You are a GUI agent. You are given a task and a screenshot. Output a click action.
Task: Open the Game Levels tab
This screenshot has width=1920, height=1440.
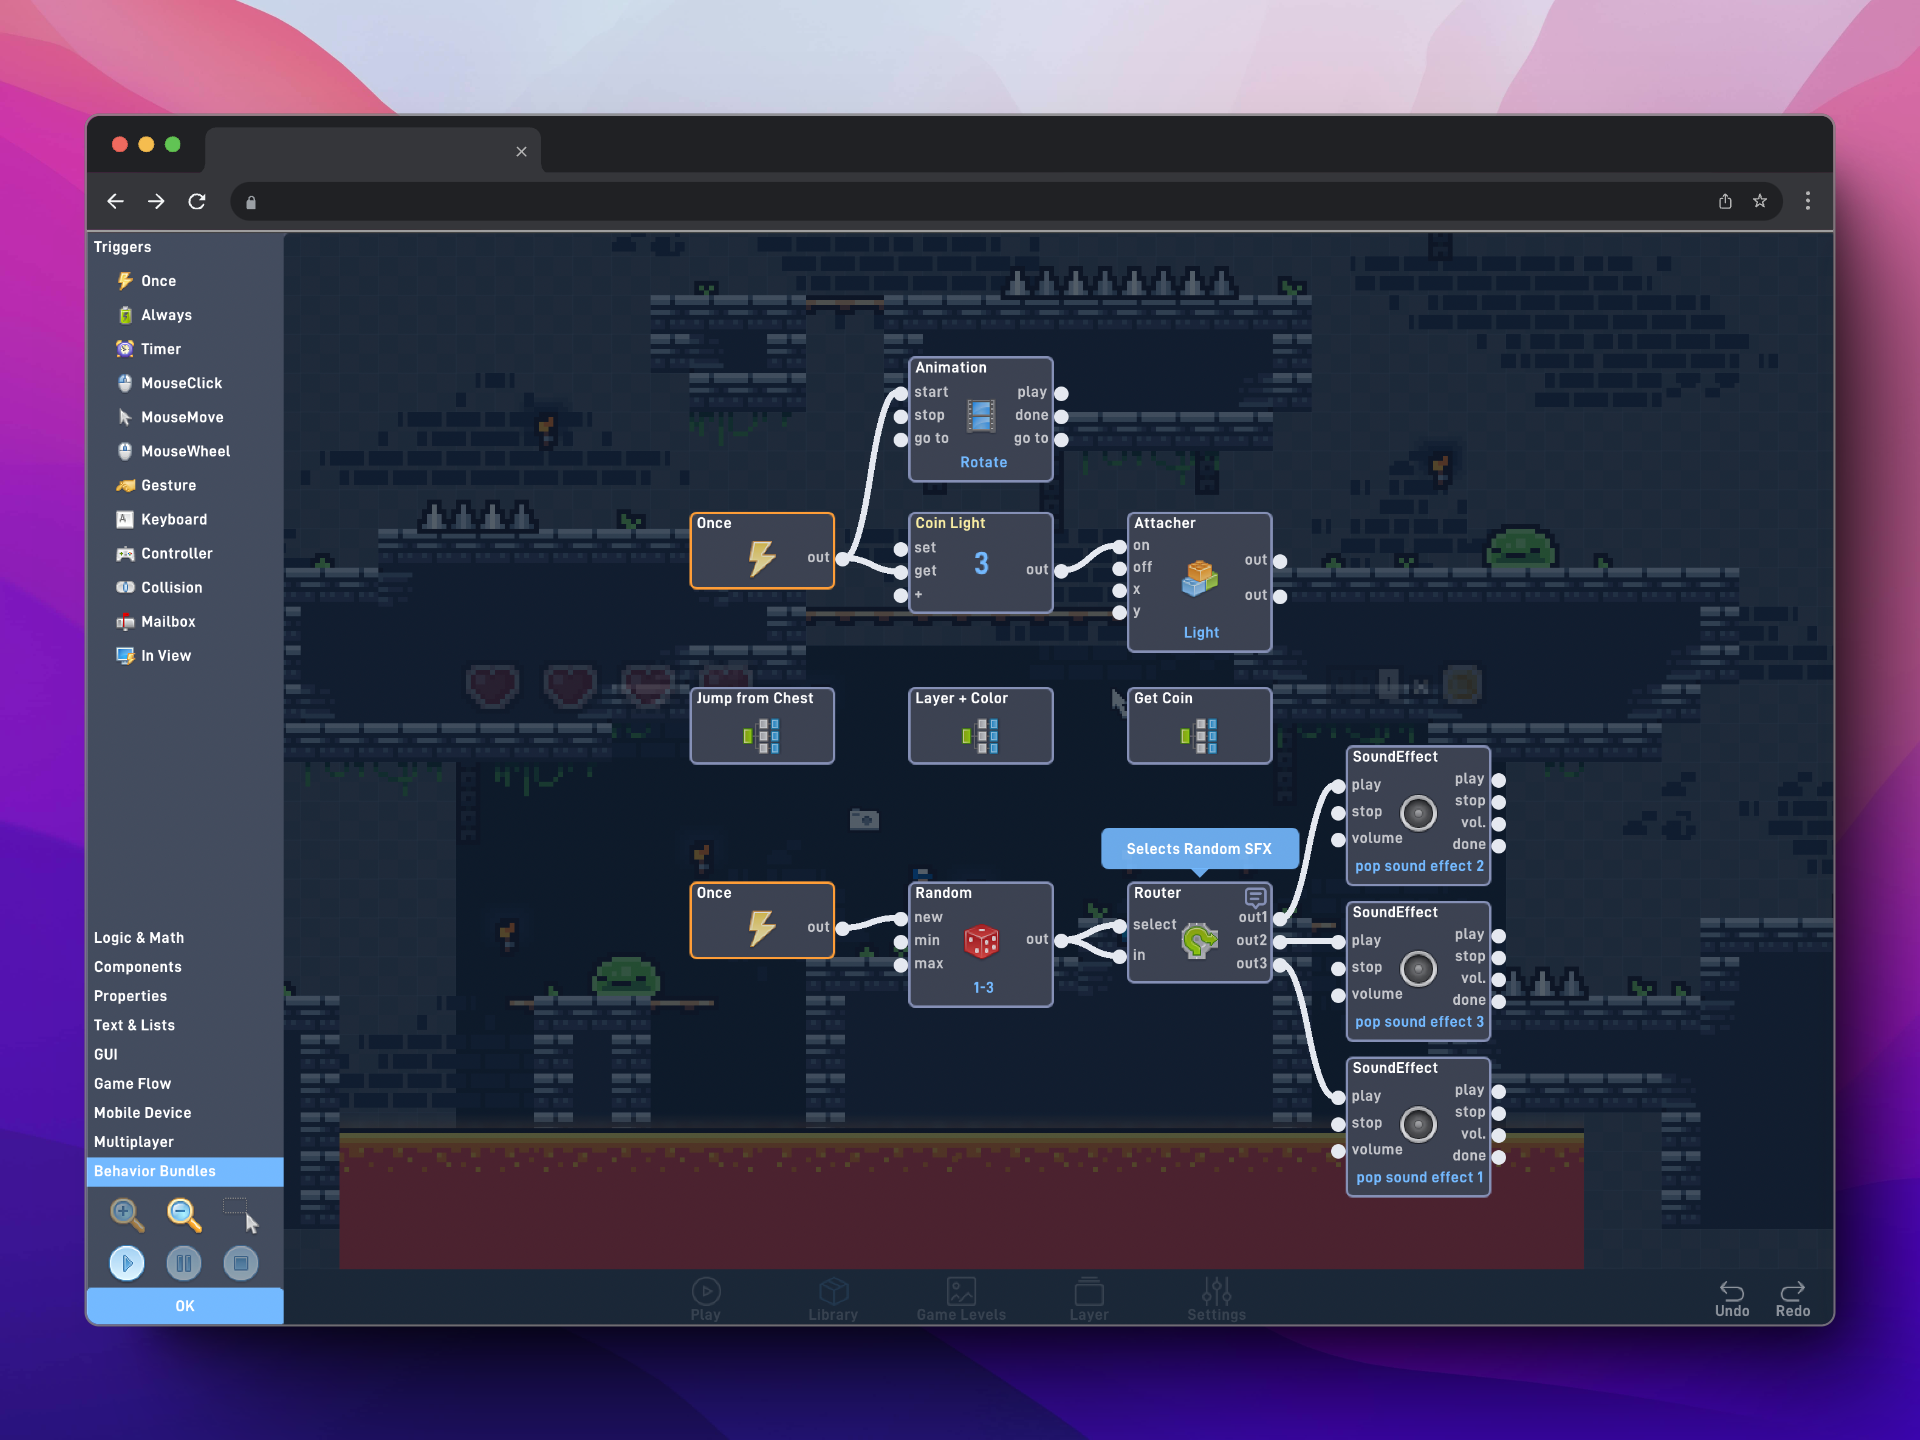point(961,1299)
